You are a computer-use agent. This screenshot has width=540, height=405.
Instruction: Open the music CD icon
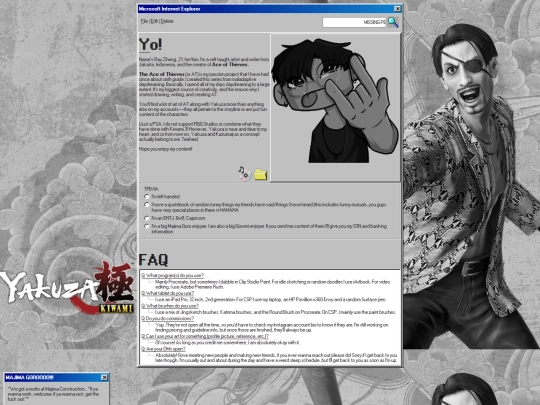[x=244, y=173]
